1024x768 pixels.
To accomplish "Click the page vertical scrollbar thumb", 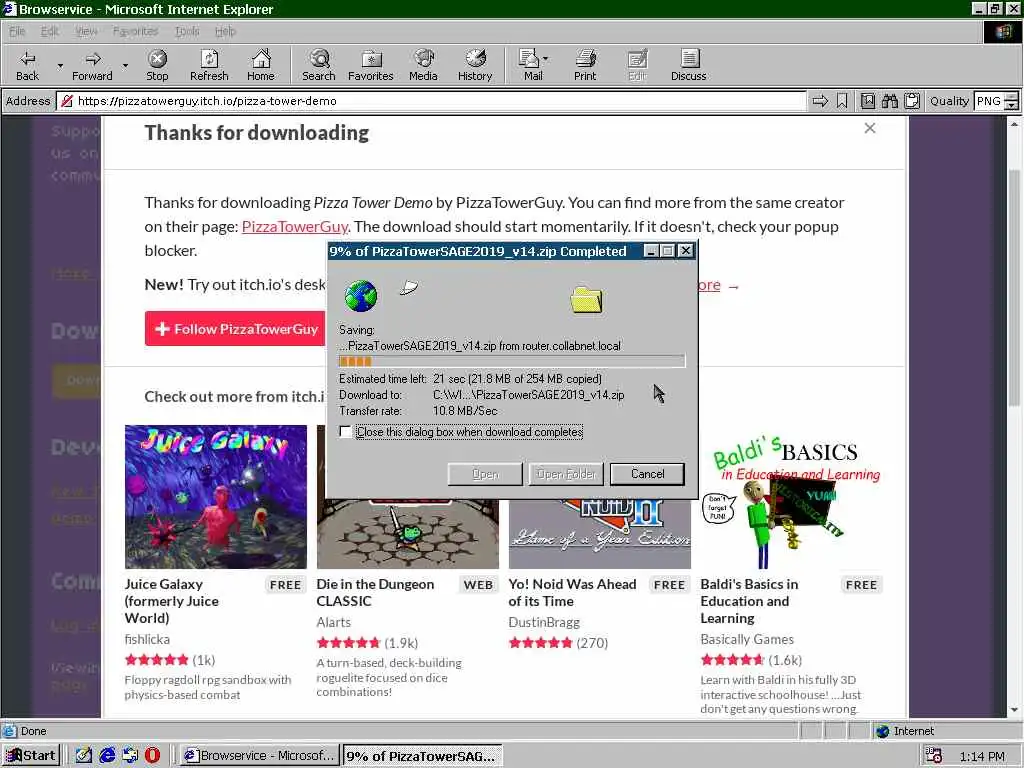I will pos(1014,287).
